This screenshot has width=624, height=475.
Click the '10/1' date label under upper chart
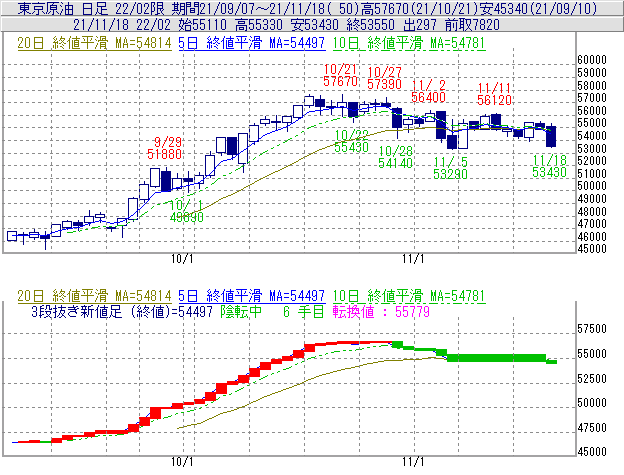[182, 259]
